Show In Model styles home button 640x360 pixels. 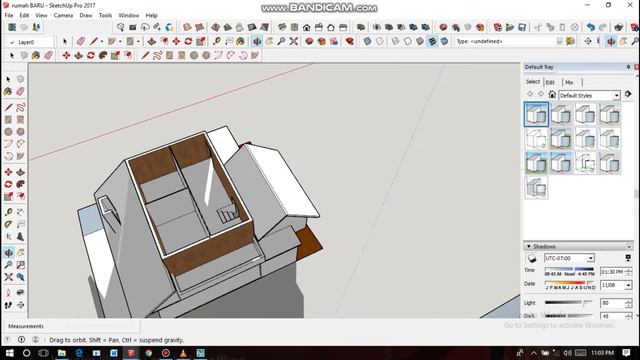coord(552,95)
